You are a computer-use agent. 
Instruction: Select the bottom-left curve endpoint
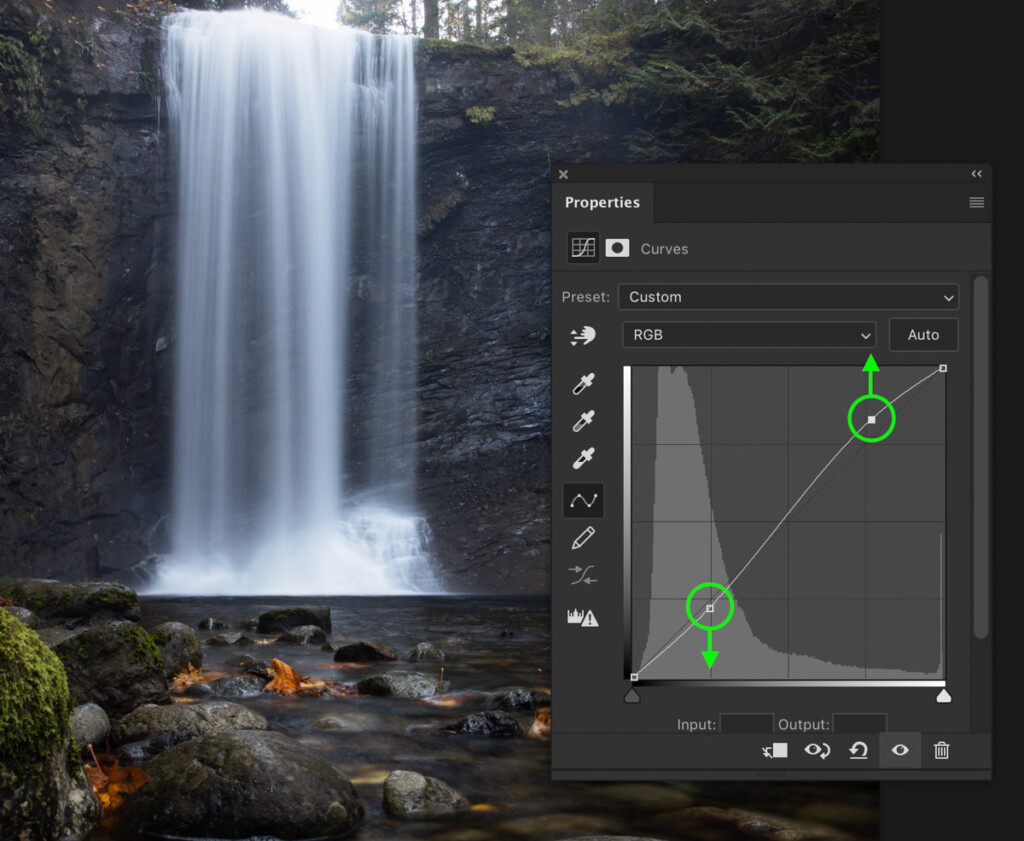[633, 677]
